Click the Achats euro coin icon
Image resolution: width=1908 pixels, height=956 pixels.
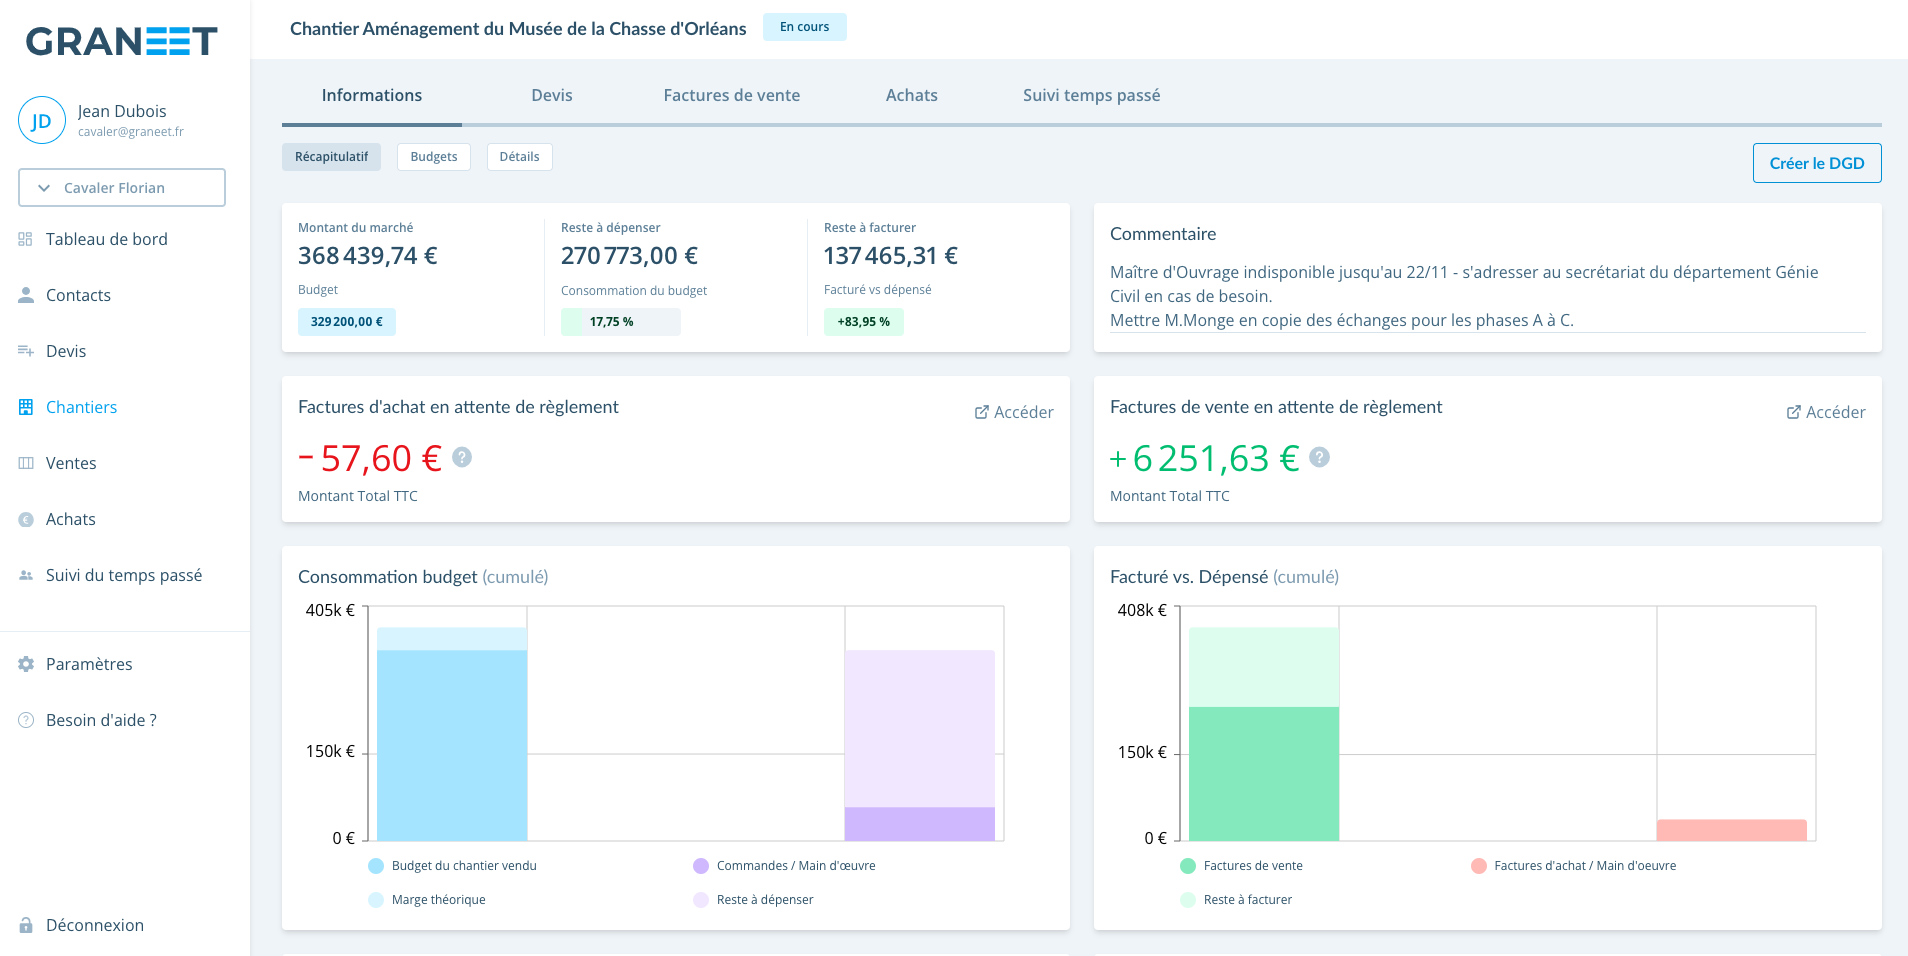coord(26,519)
